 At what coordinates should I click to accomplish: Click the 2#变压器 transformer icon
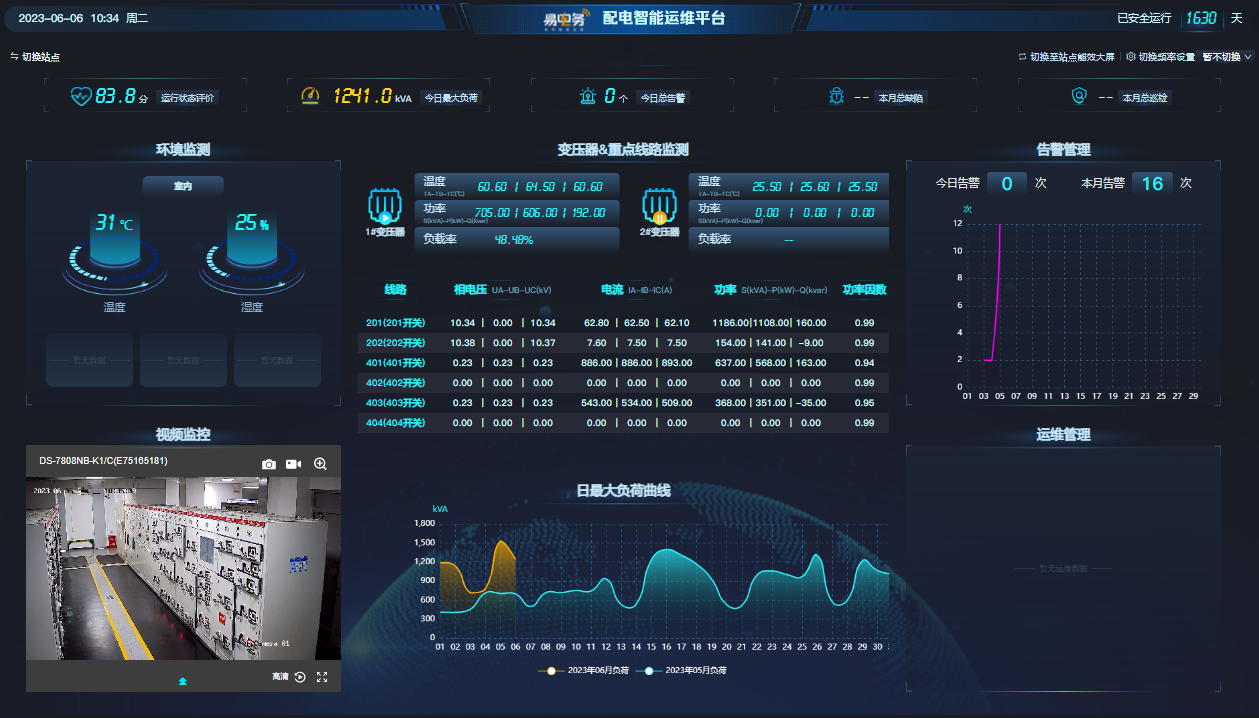659,207
